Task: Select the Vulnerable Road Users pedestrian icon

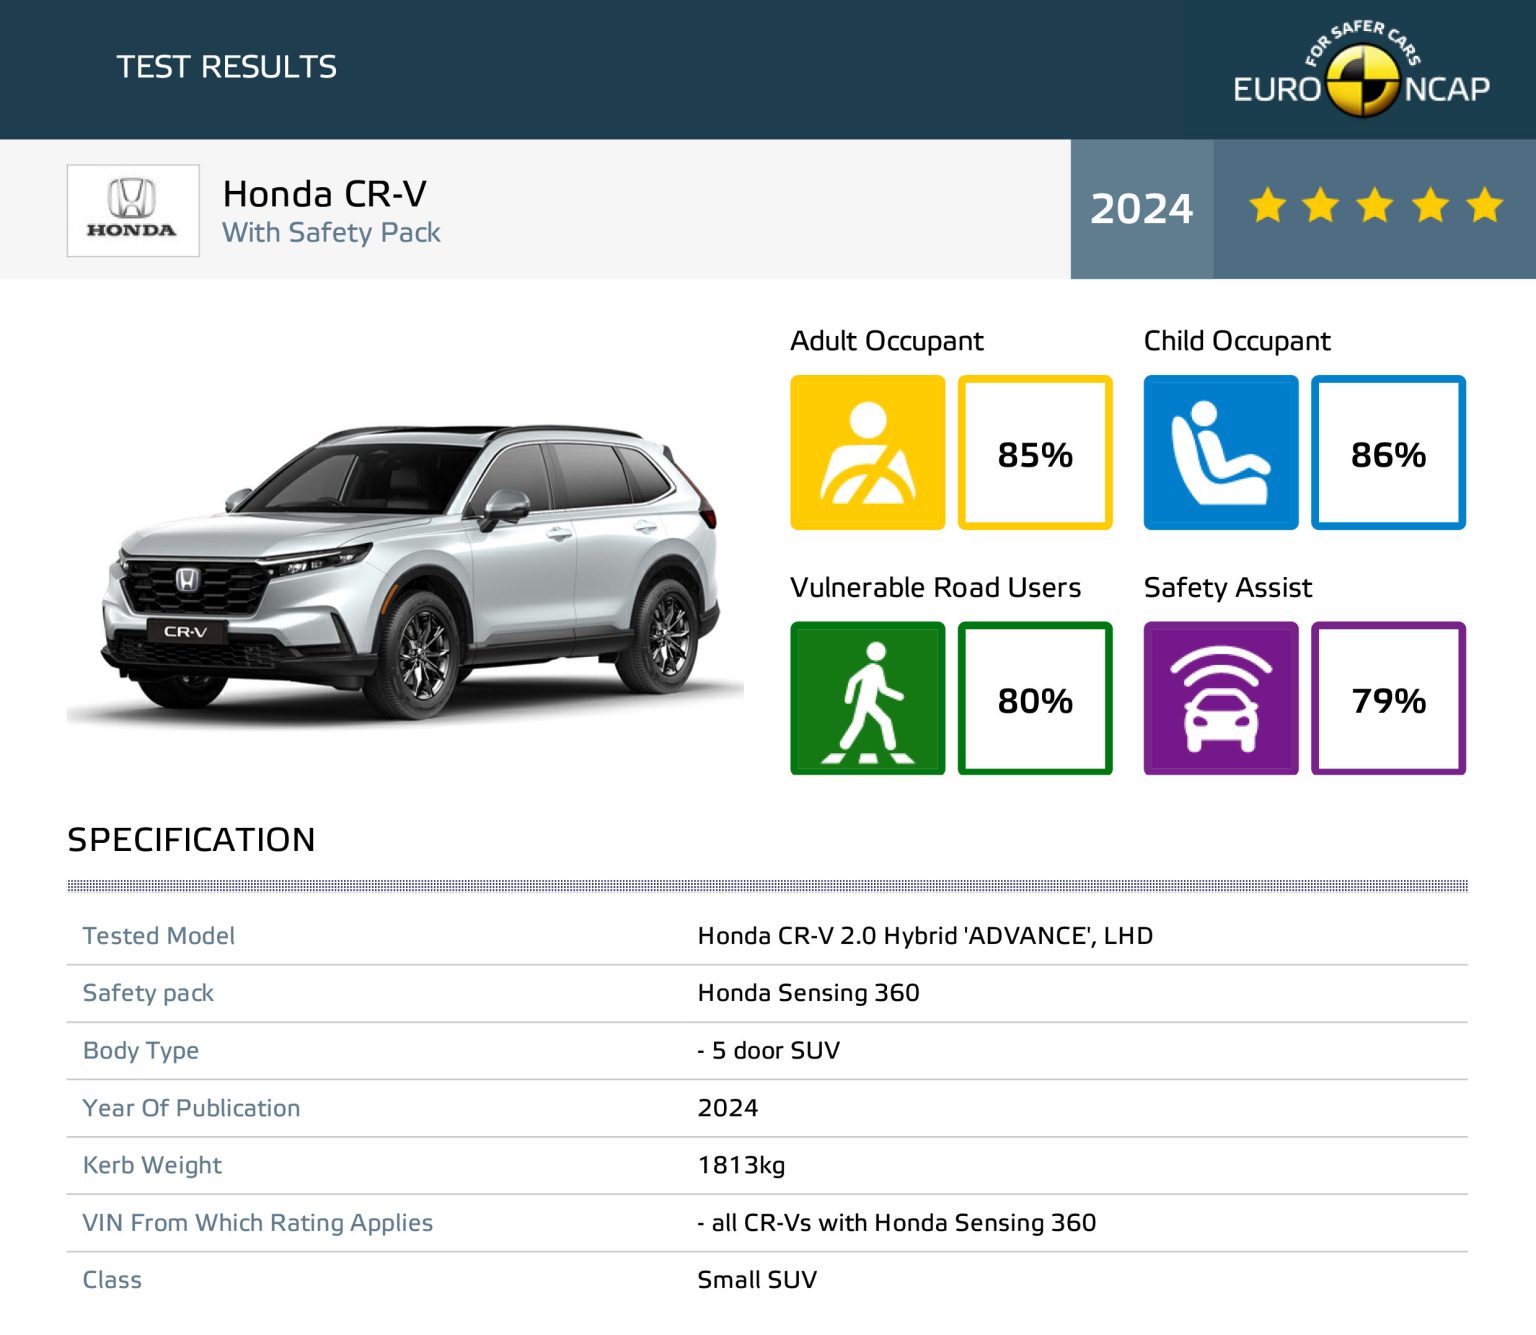Action: (x=866, y=697)
